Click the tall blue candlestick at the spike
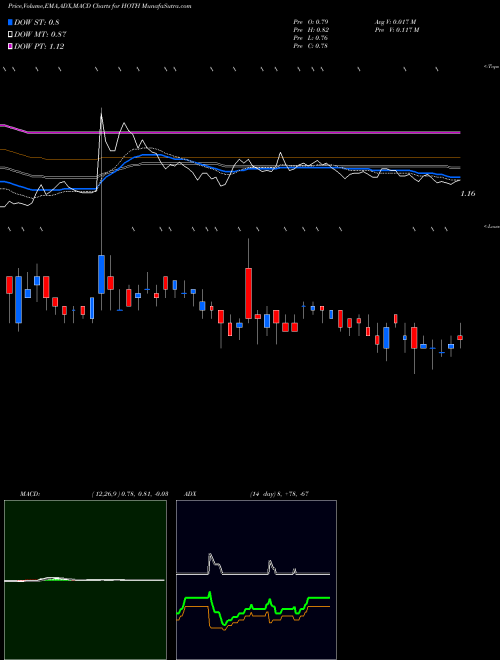500x660 pixels. point(101,274)
